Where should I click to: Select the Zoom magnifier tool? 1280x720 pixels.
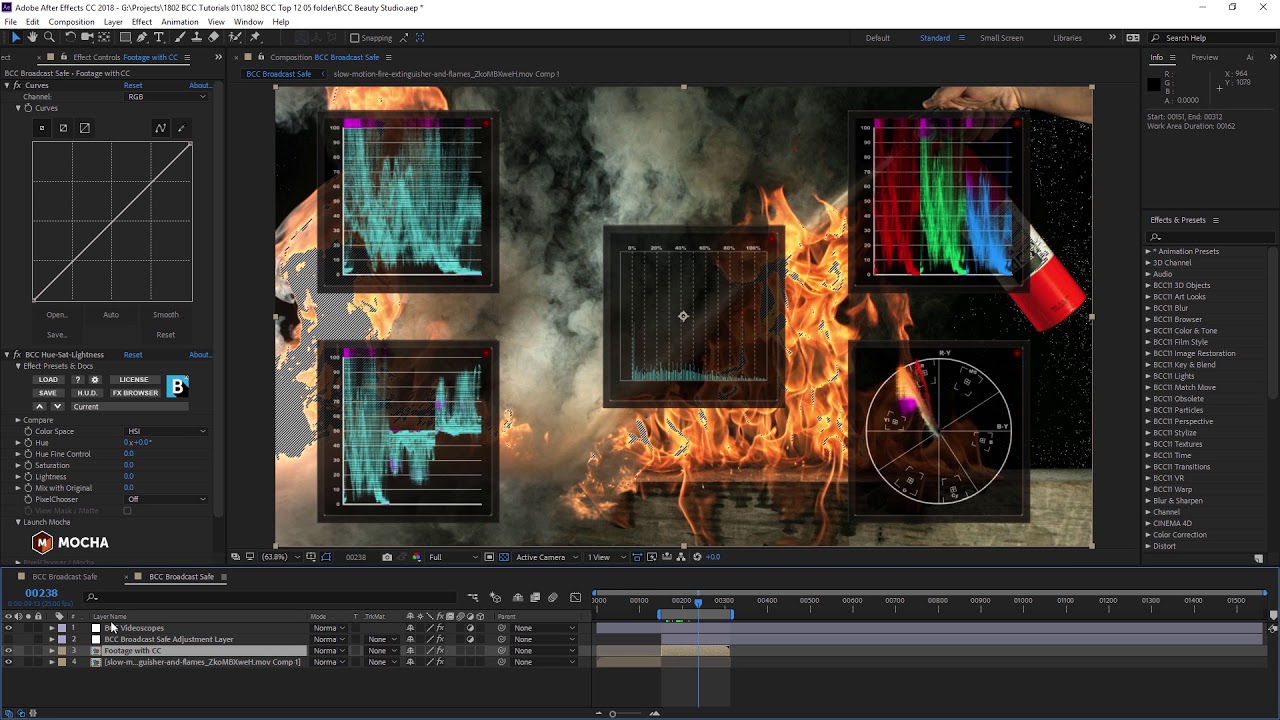[49, 37]
